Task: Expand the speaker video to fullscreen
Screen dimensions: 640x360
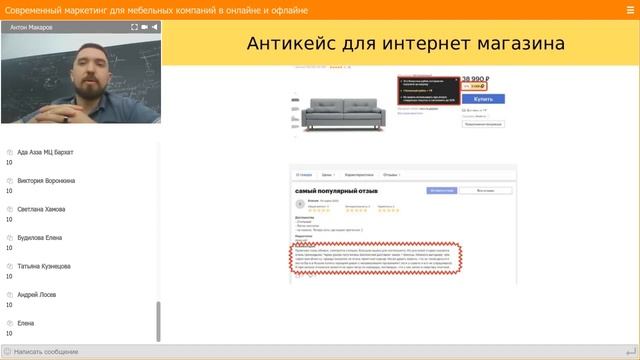Action: tap(134, 27)
